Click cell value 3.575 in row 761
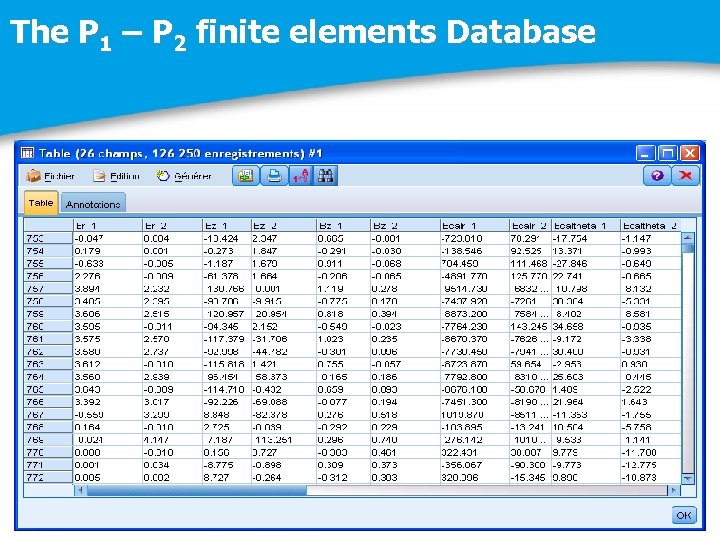This screenshot has height=540, width=720. tap(87, 339)
